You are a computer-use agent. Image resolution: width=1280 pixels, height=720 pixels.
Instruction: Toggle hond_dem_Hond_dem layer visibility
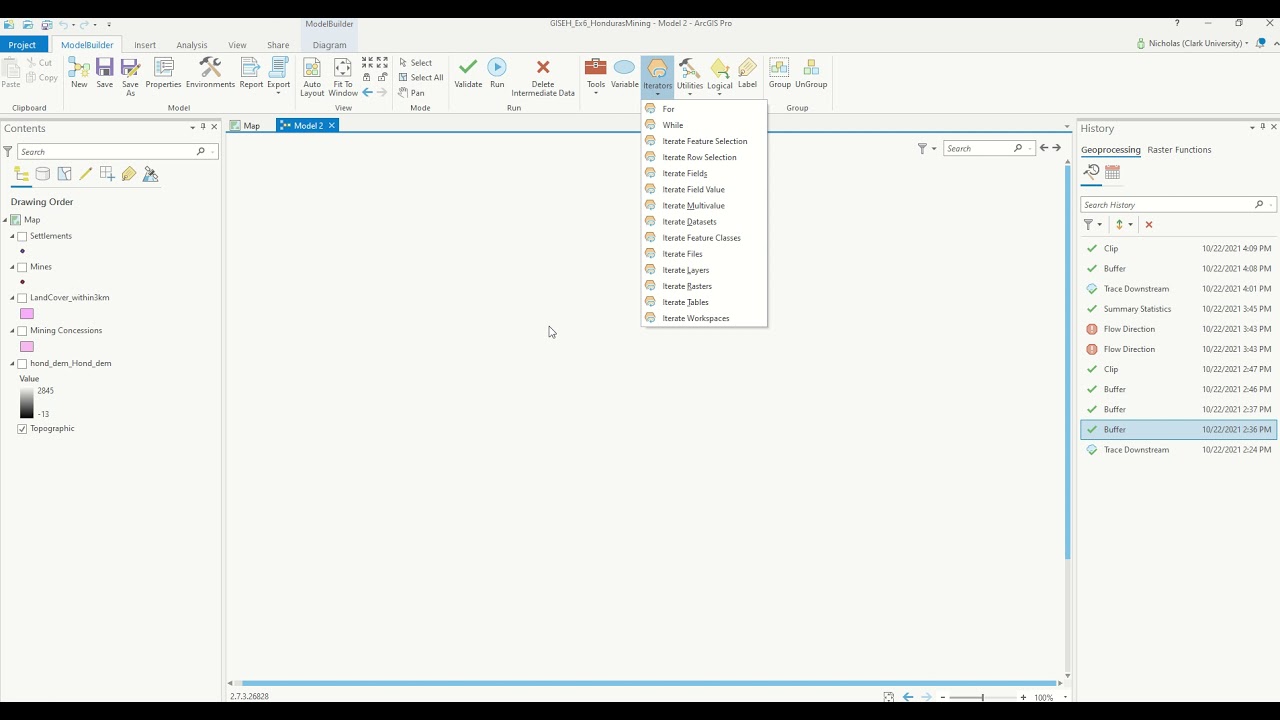click(23, 363)
